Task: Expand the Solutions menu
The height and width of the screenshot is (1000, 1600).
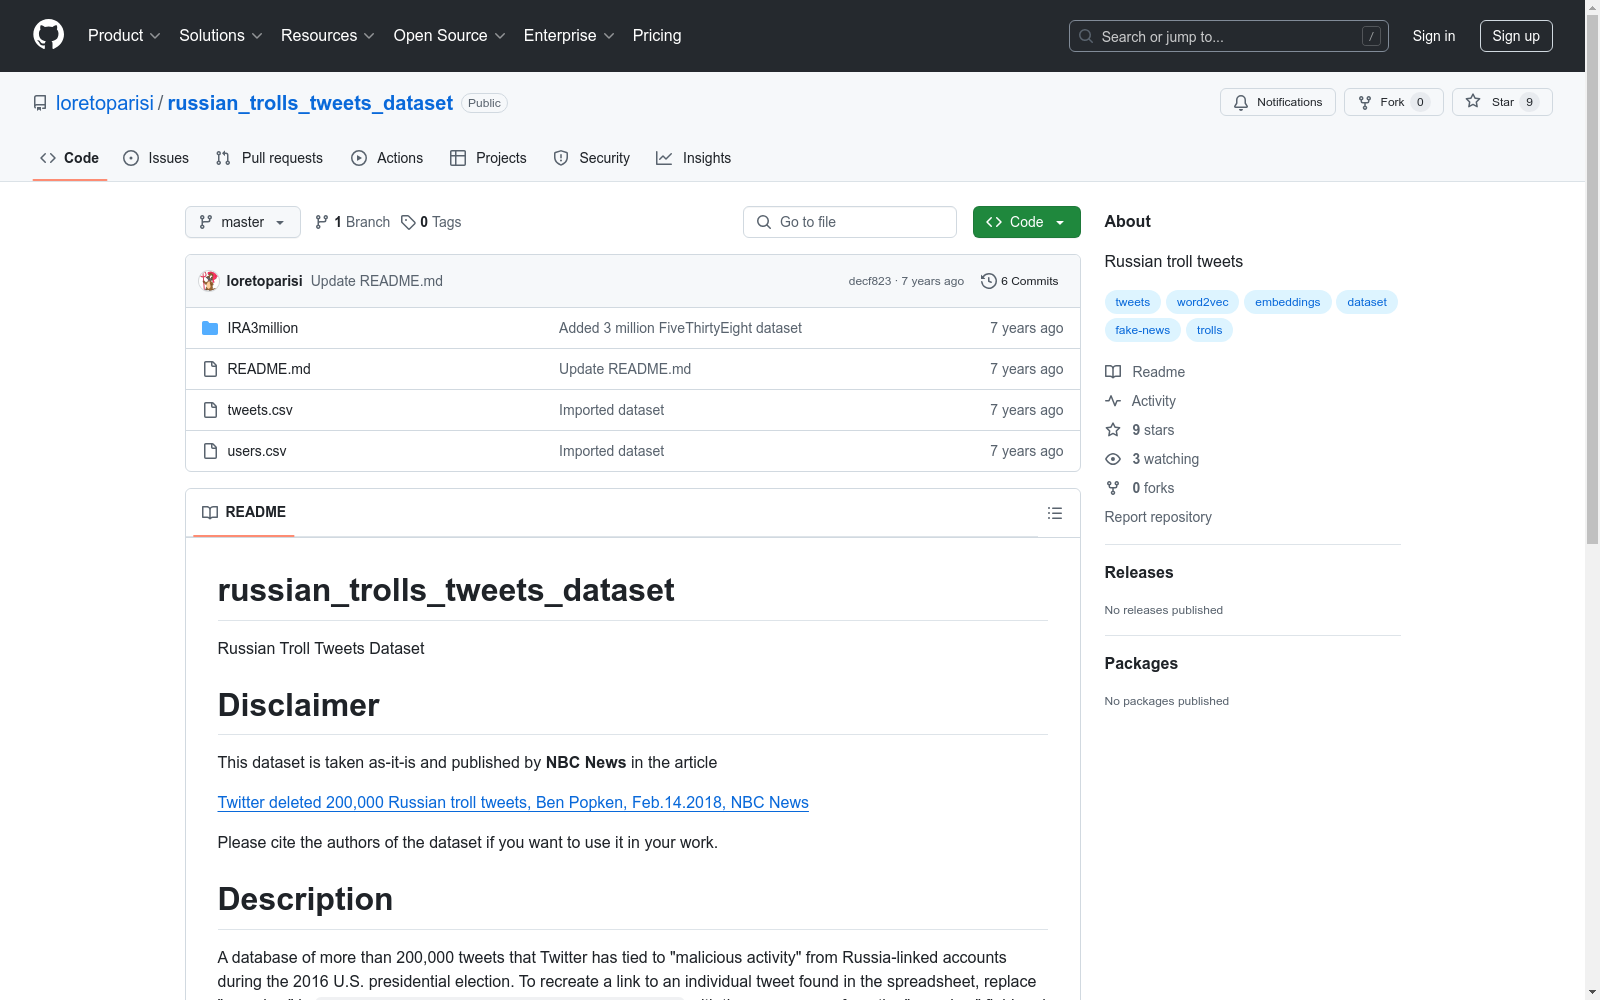Action: click(221, 36)
